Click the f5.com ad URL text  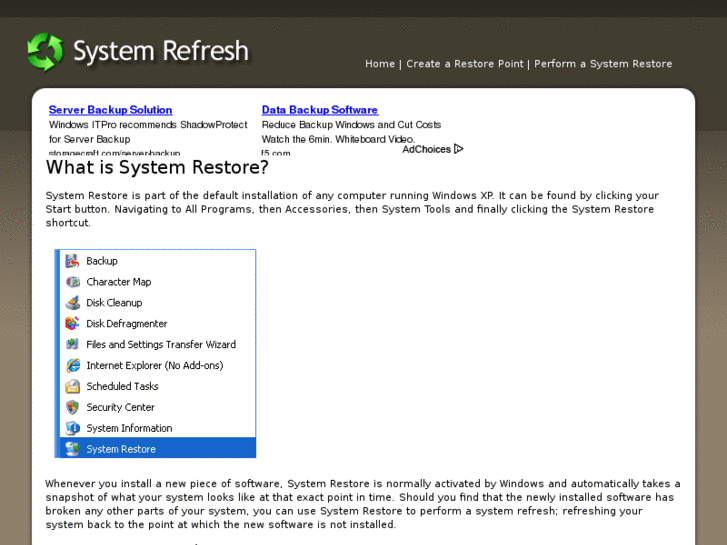coord(276,152)
